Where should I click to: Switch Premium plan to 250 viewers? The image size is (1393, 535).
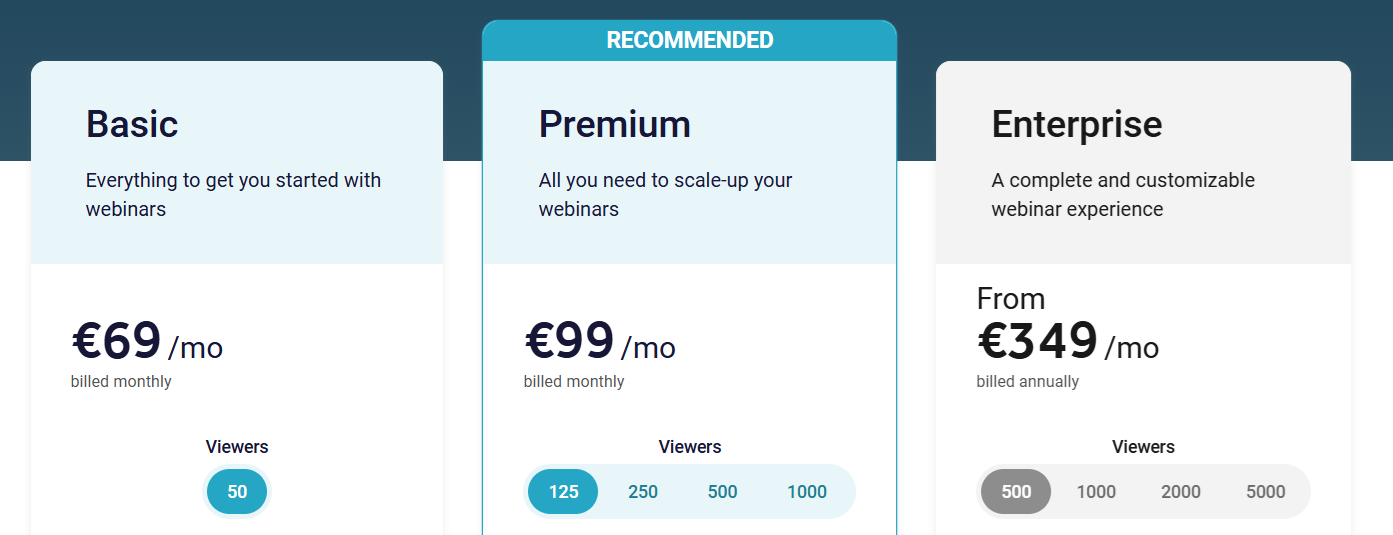[x=643, y=492]
